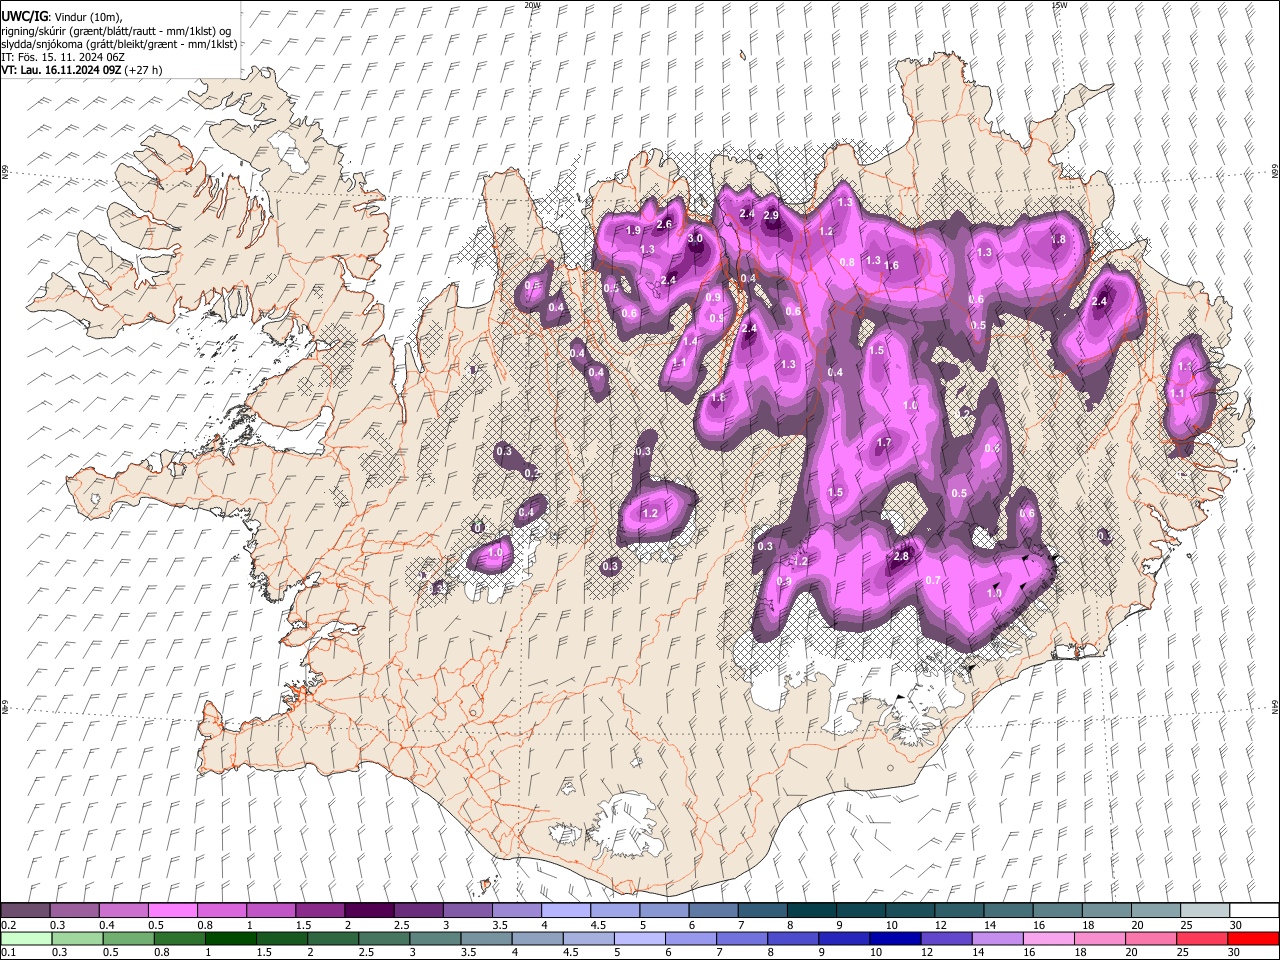Click the 1.7 snowfall value on the map
Image resolution: width=1280 pixels, height=960 pixels.
884,443
